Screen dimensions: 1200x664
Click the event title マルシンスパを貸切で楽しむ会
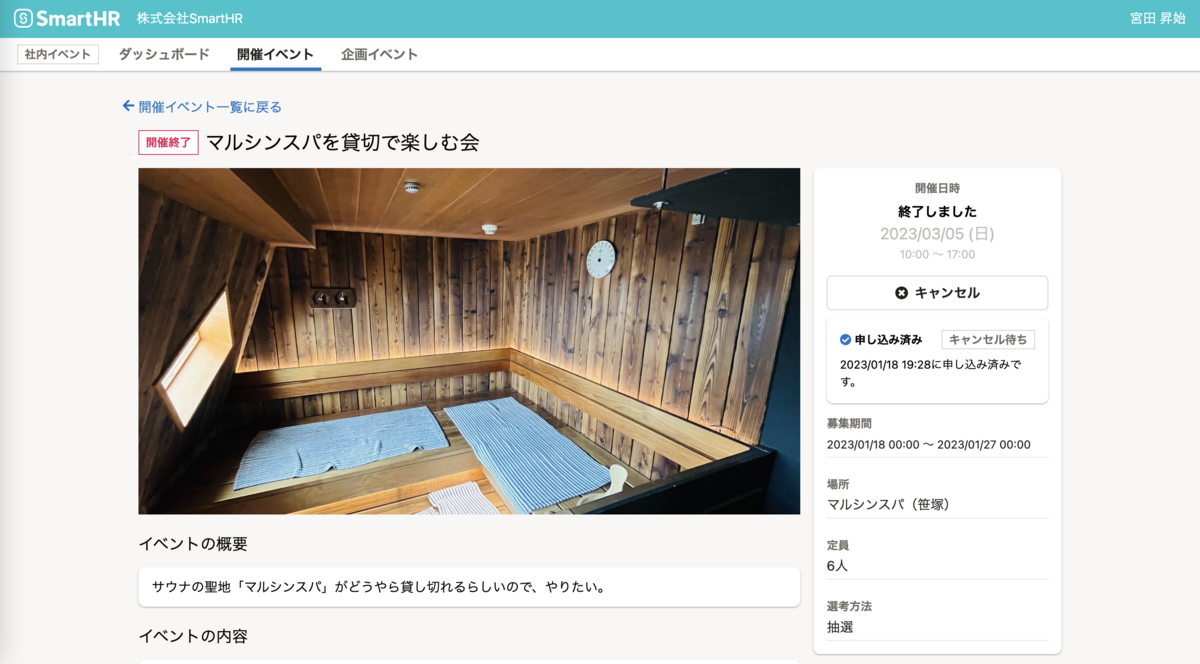(343, 142)
